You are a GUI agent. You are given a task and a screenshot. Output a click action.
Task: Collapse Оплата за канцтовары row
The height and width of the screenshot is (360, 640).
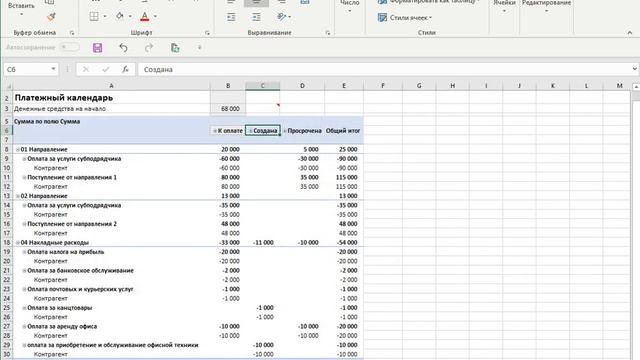[x=24, y=308]
